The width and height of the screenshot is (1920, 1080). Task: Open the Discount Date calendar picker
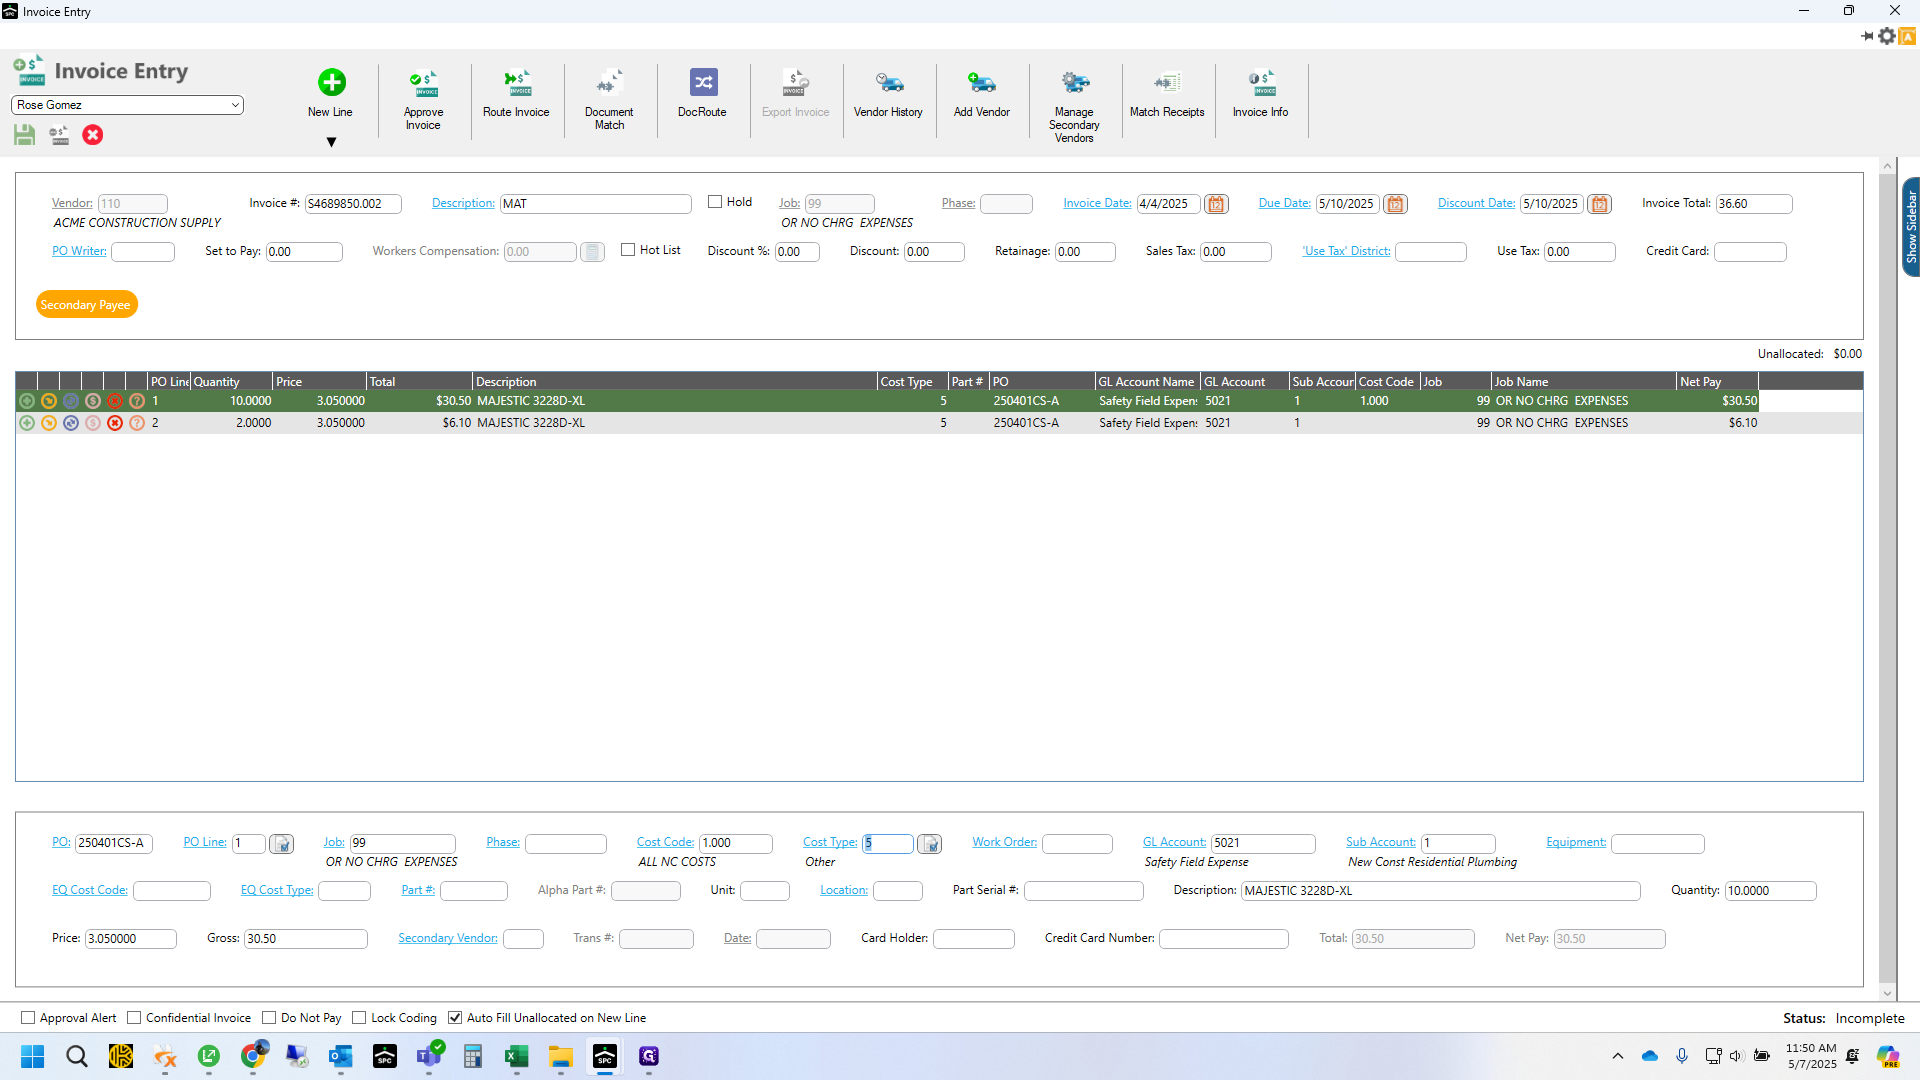pos(1599,204)
